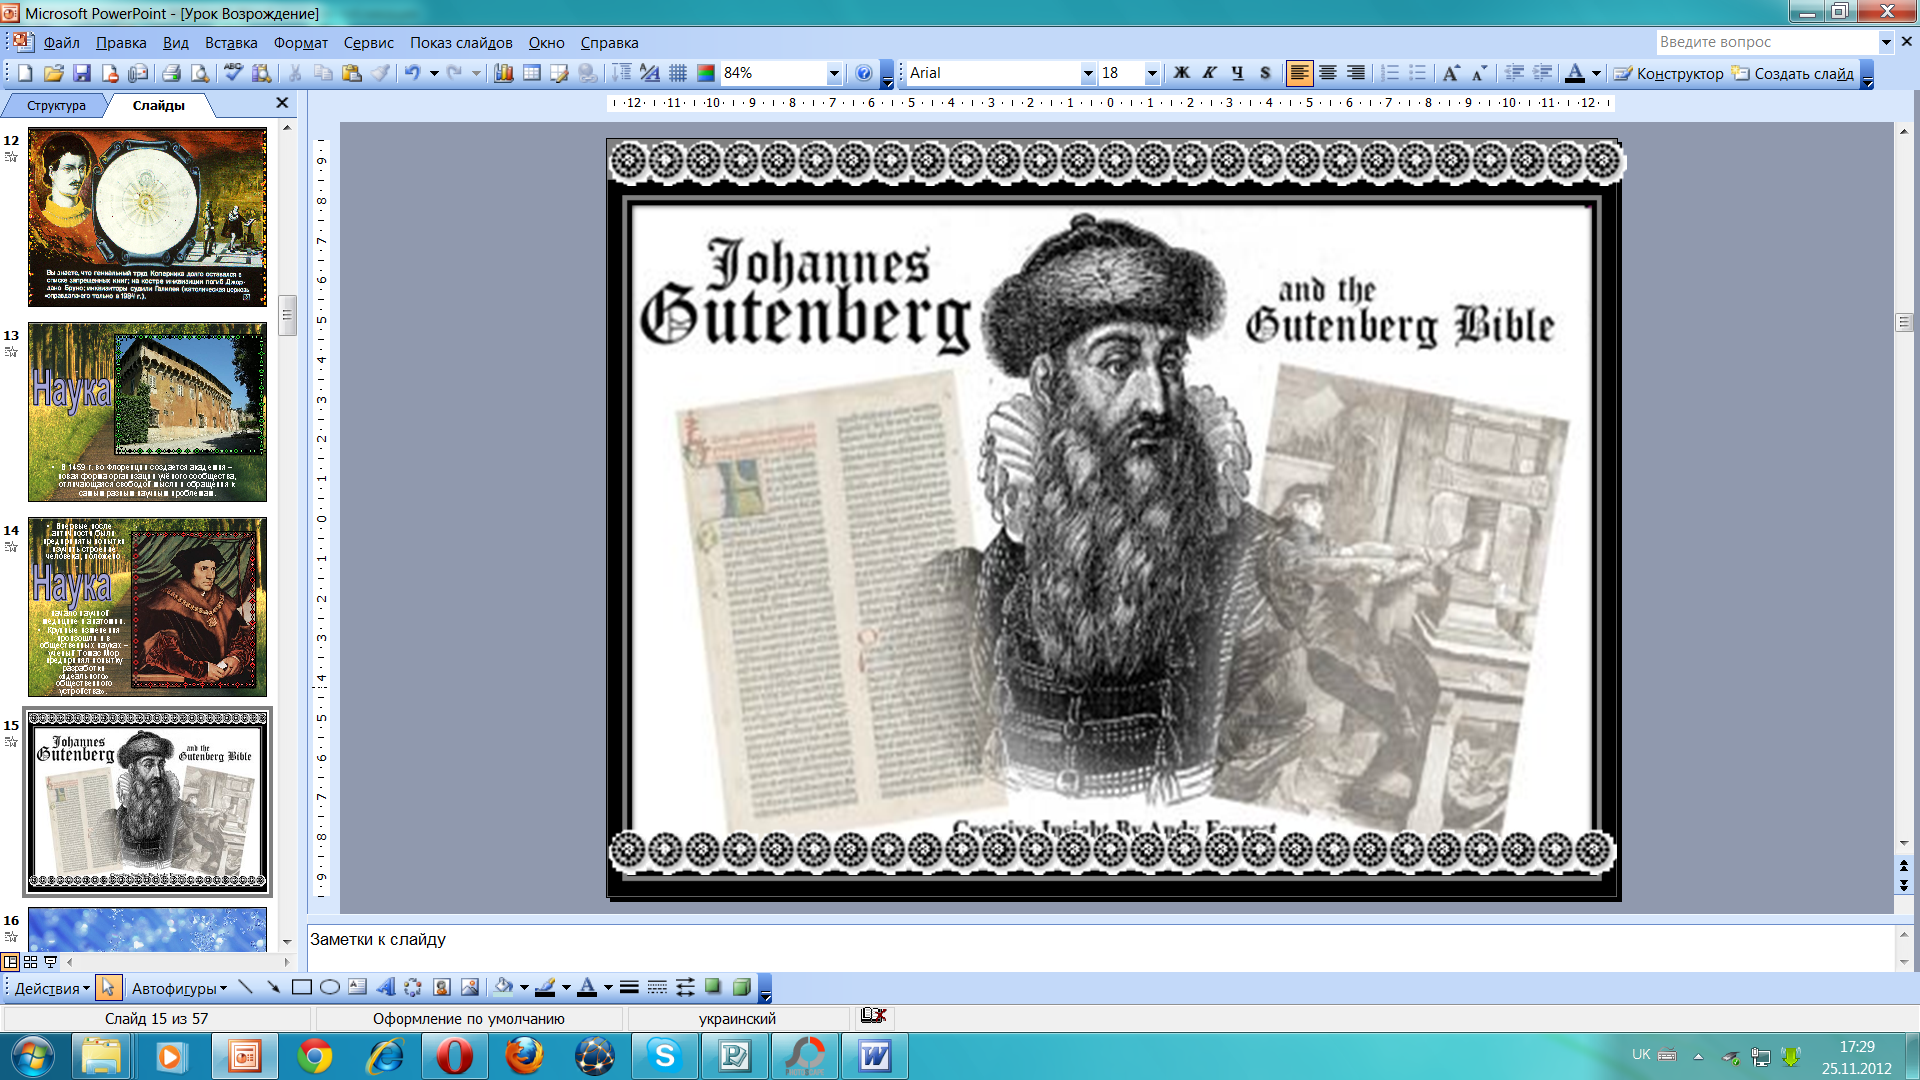The height and width of the screenshot is (1080, 1920).
Task: Enable right text alignment
Action: [1355, 73]
